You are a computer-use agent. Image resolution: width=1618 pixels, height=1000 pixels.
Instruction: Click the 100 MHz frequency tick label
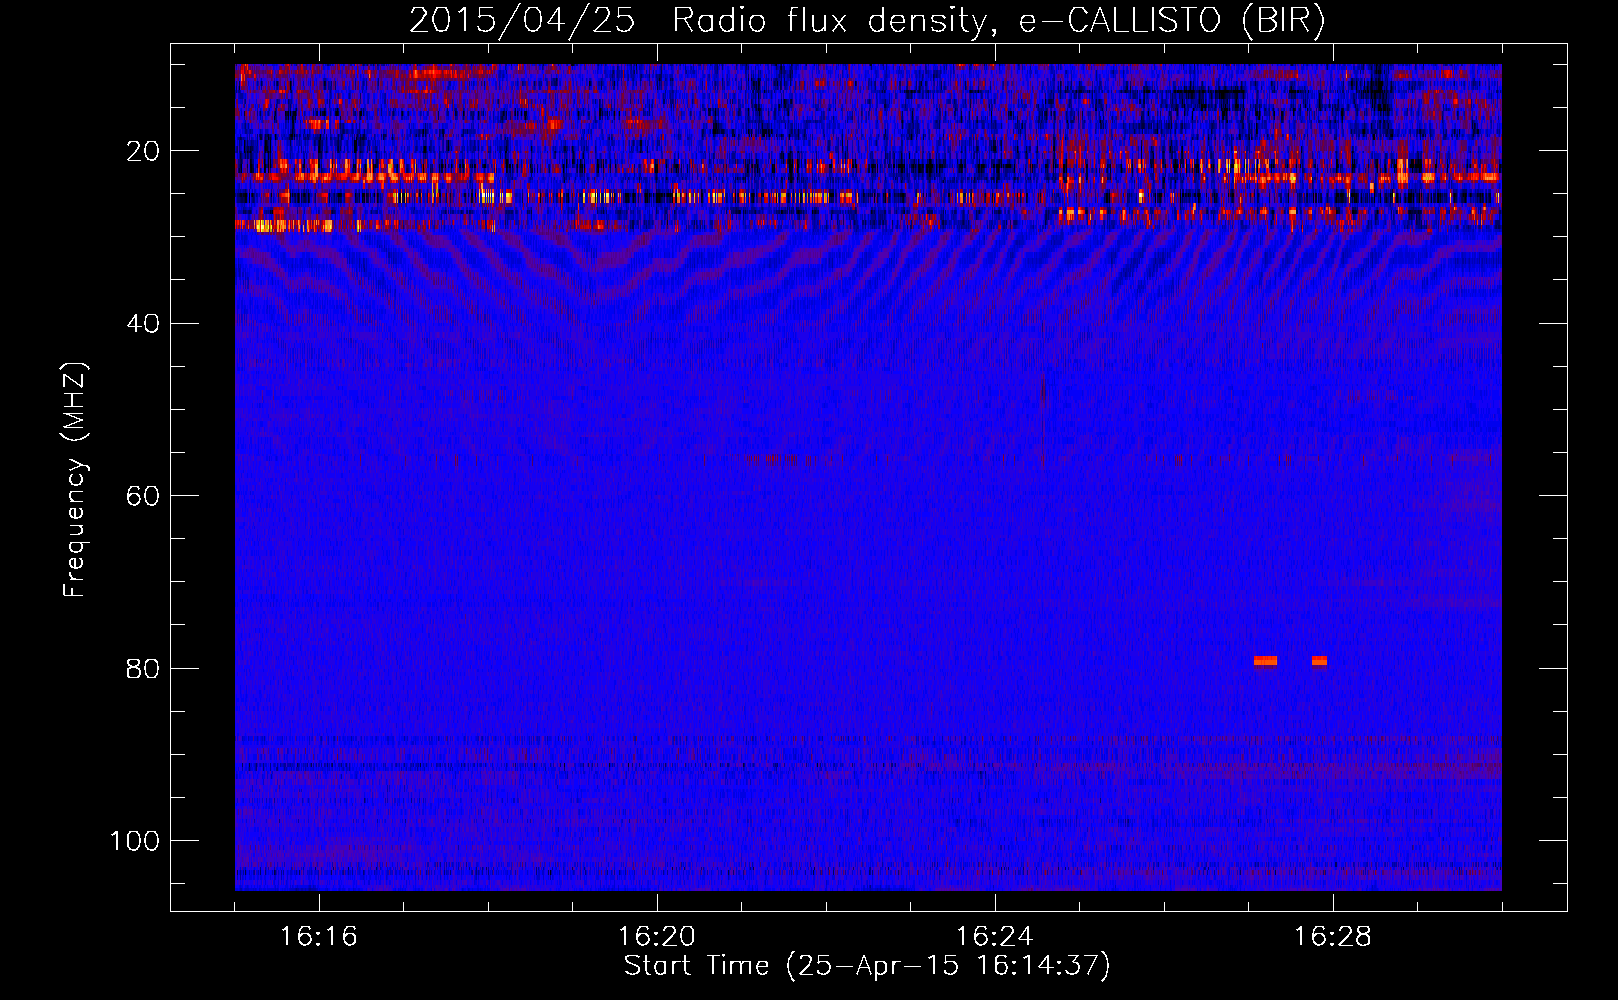click(x=135, y=841)
